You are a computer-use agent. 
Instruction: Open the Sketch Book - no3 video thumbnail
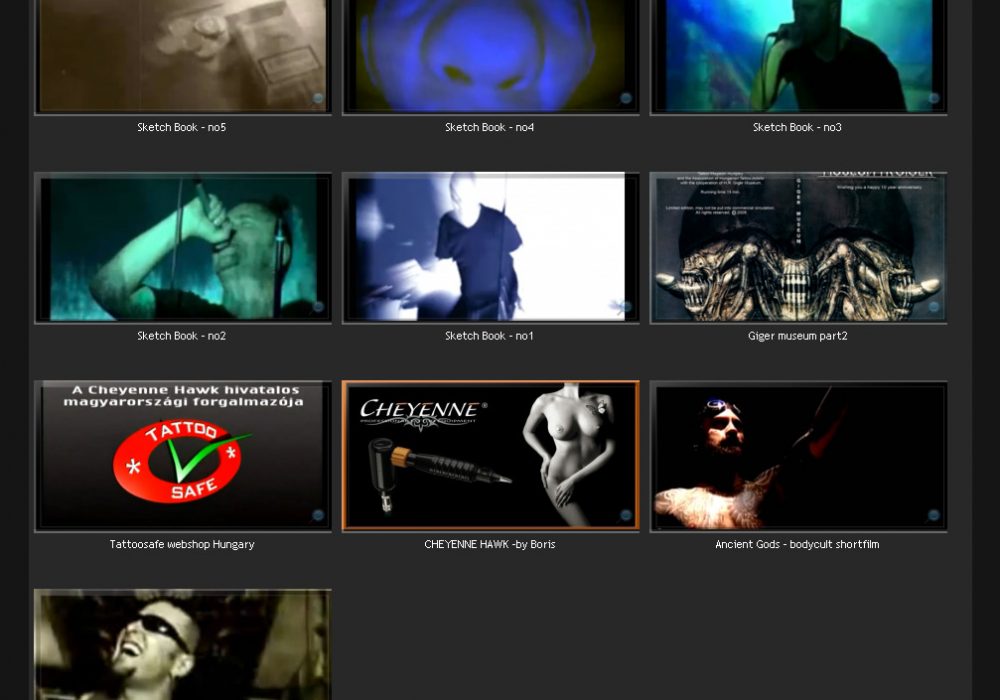[x=798, y=57]
